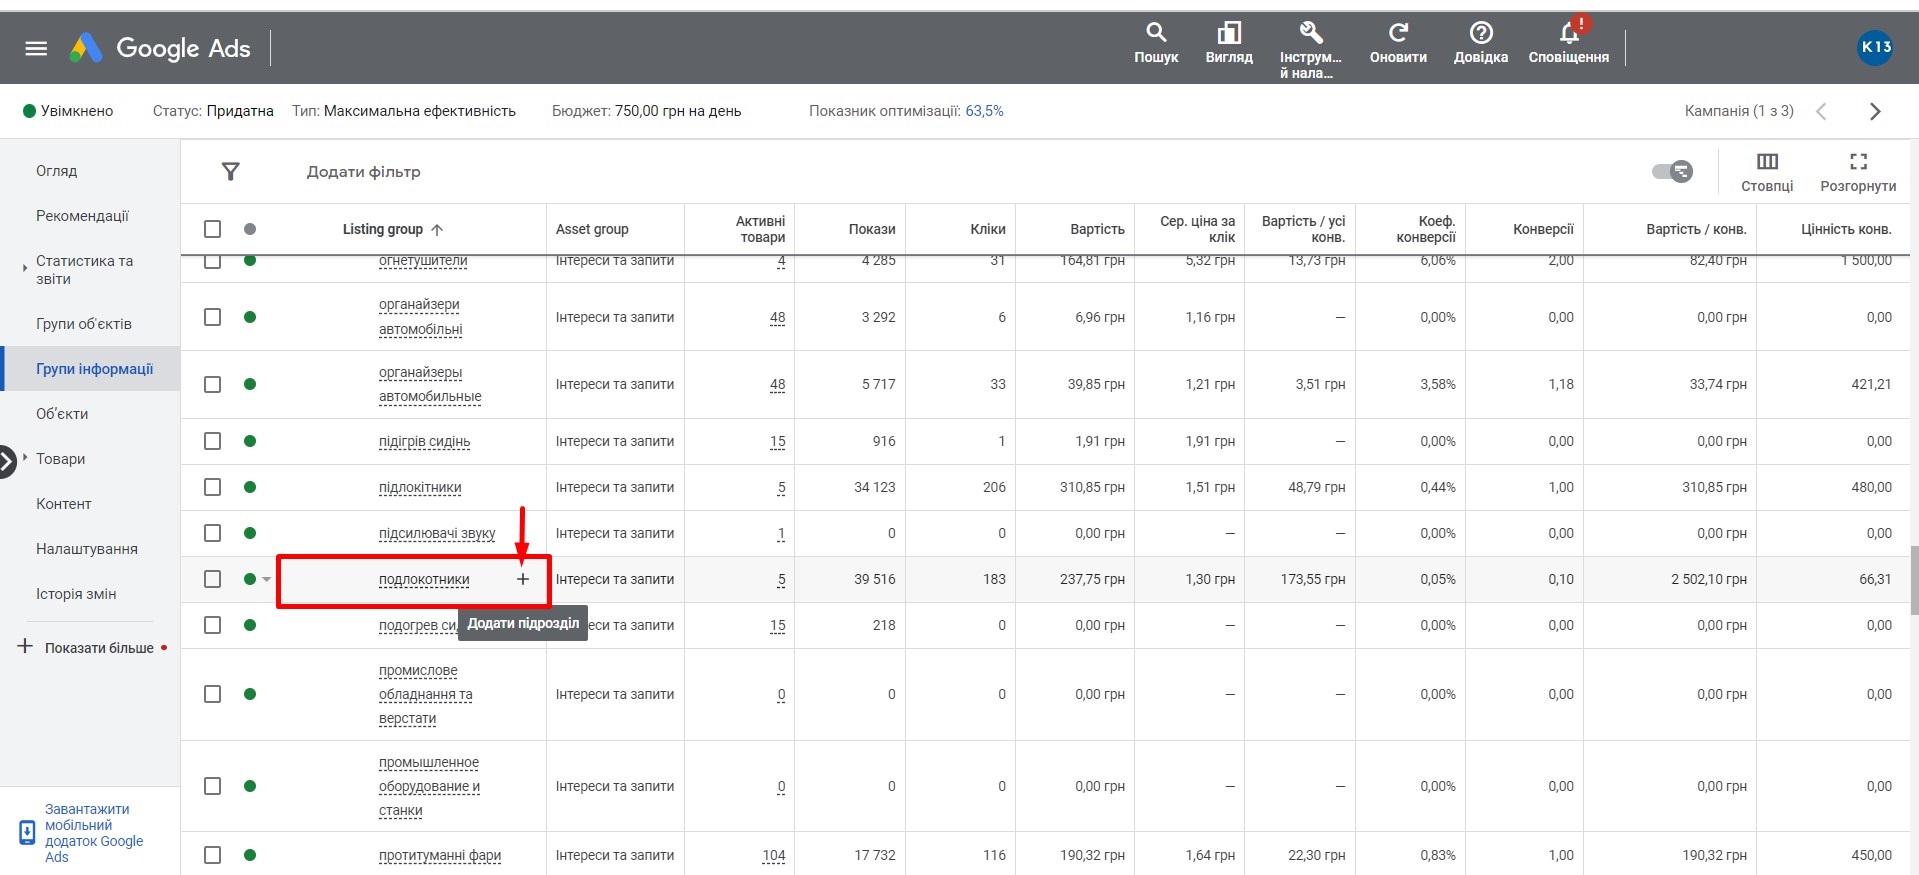Select checkbox for підлокітники row
The width and height of the screenshot is (1919, 875).
pyautogui.click(x=212, y=487)
